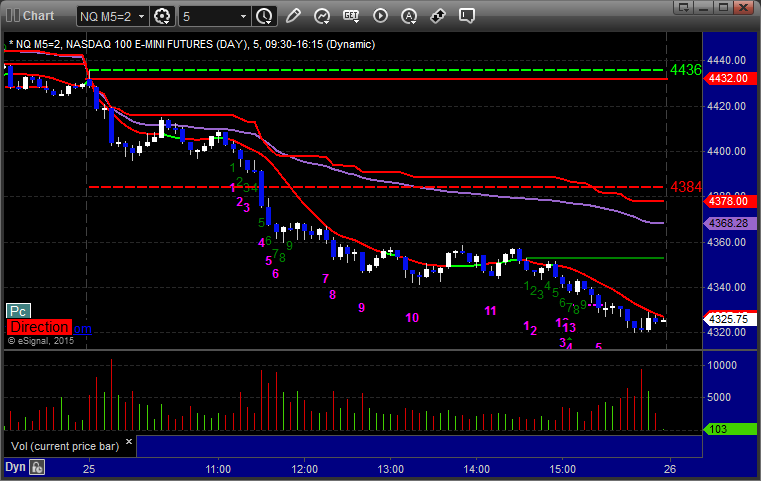Toggle the Dyn lock icon

(38, 466)
